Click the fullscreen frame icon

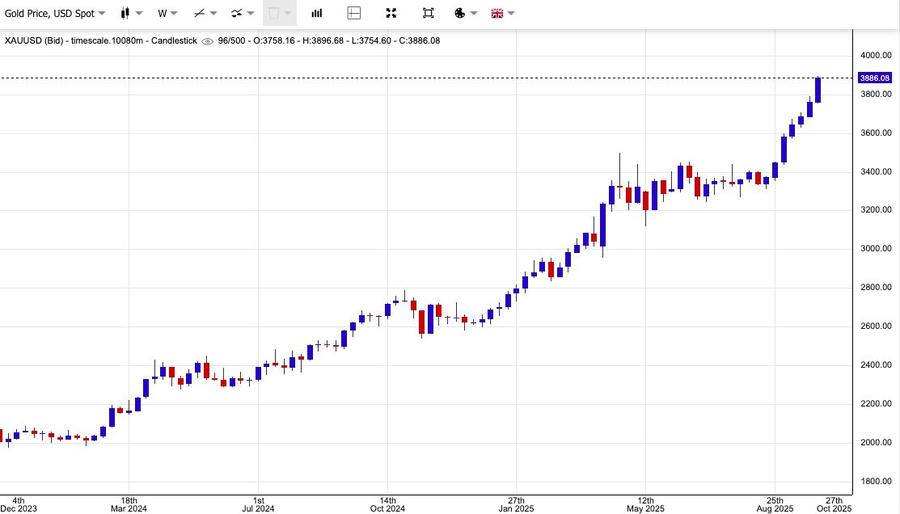tap(428, 14)
